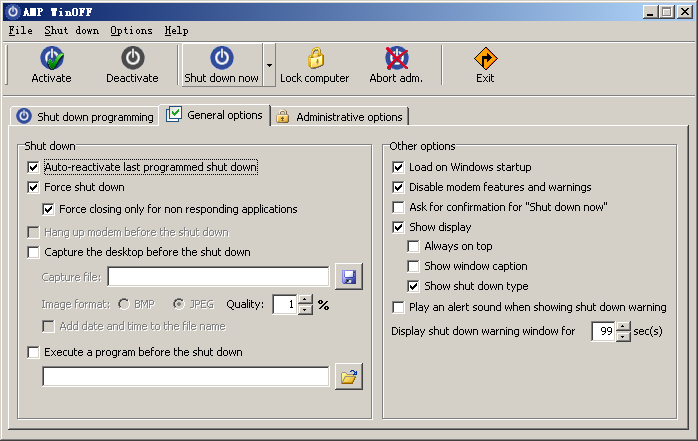Minimize the AMP WinOFF window
The image size is (698, 441).
[650, 12]
